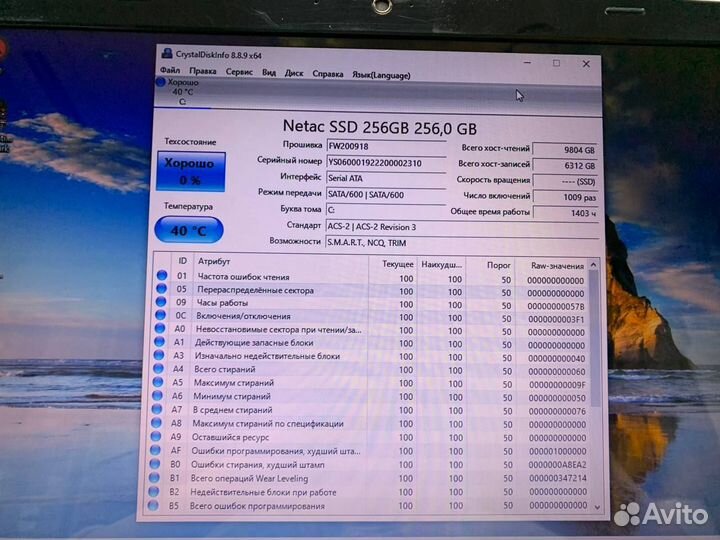Click status dot for attribute A5
This screenshot has height=540, width=720.
pyautogui.click(x=158, y=382)
